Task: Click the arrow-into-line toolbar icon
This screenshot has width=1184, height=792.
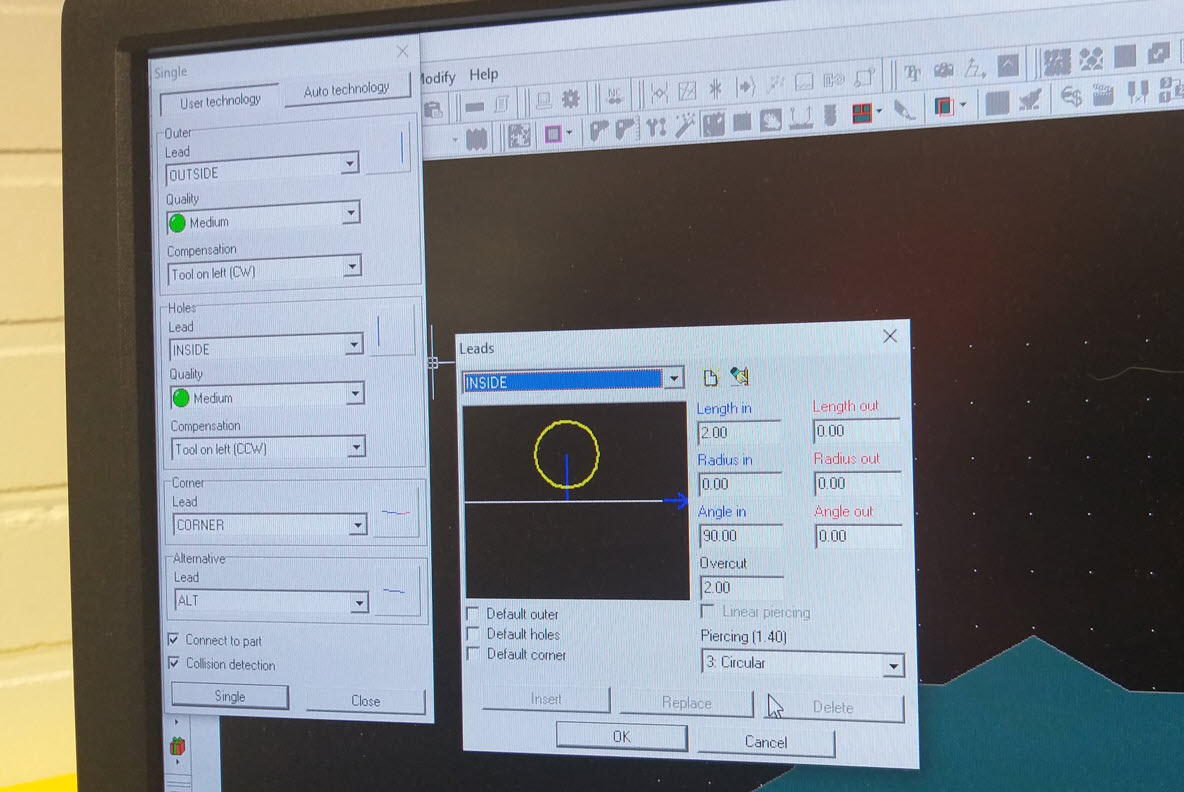Action: coord(745,87)
